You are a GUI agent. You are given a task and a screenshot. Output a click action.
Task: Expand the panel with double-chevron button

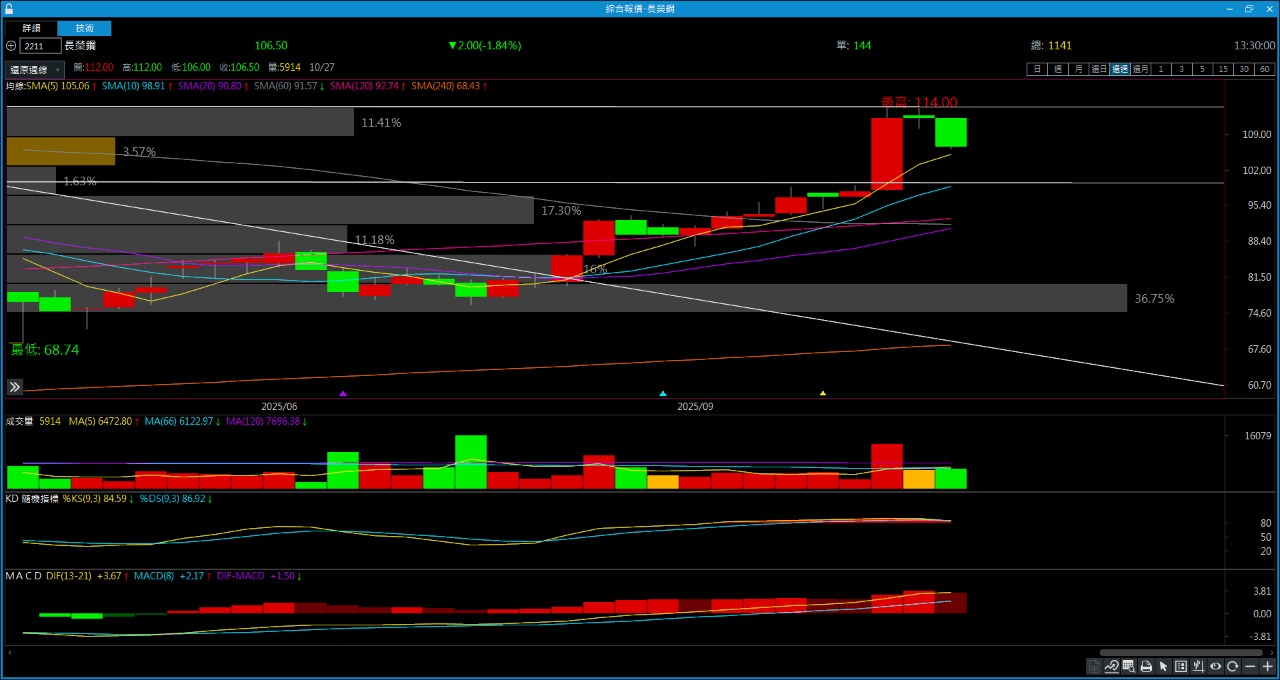15,387
